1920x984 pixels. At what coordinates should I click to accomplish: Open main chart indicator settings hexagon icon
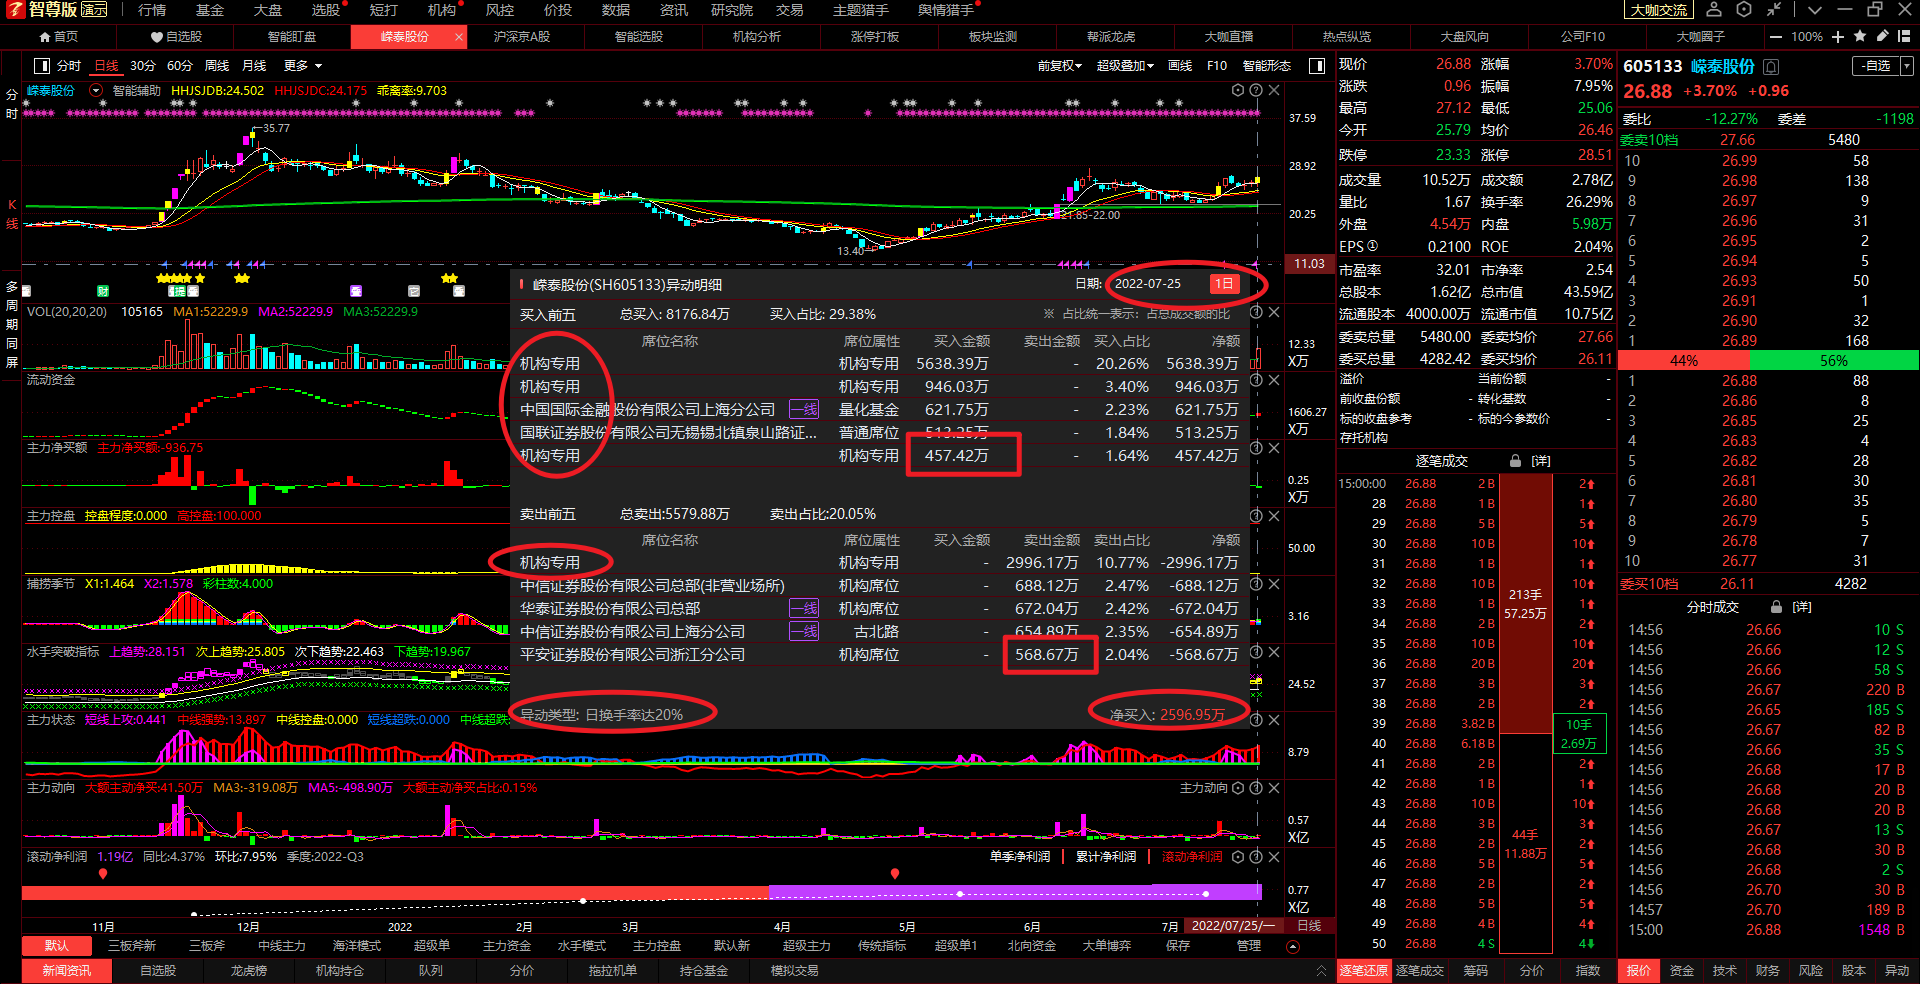(1238, 90)
